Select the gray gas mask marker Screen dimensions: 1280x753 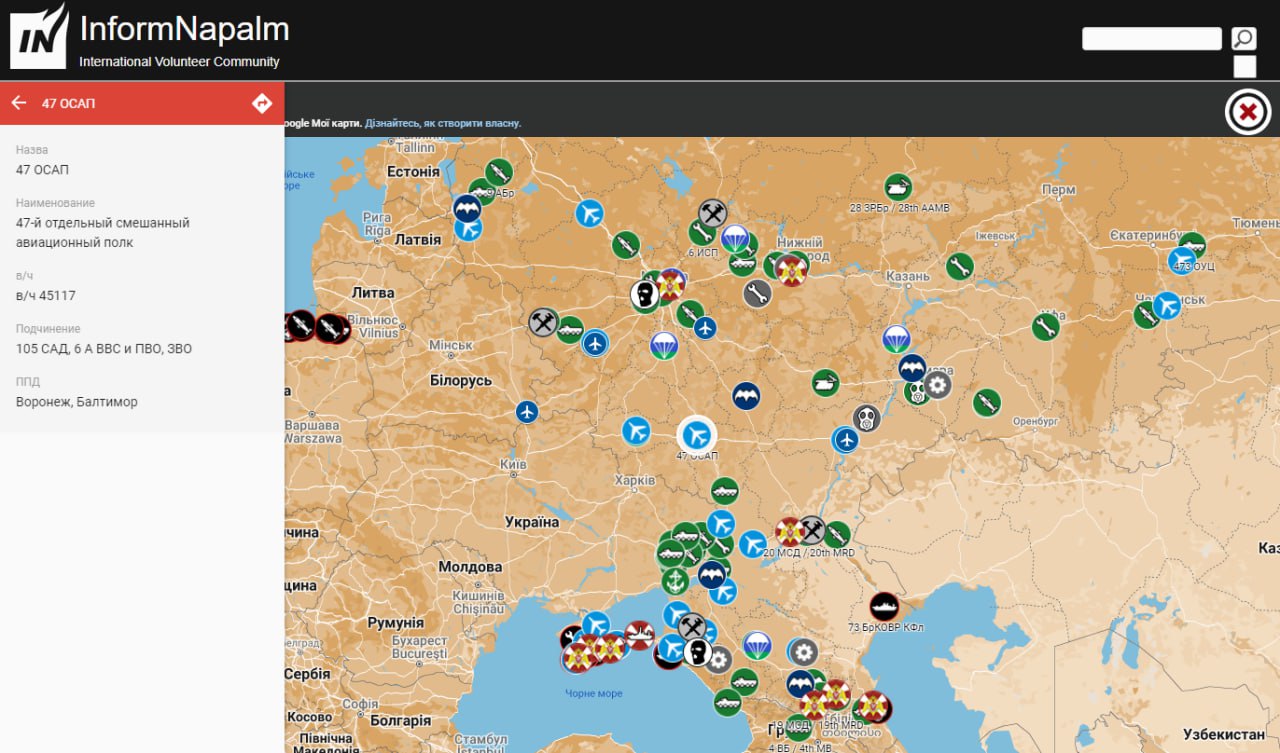click(x=867, y=419)
